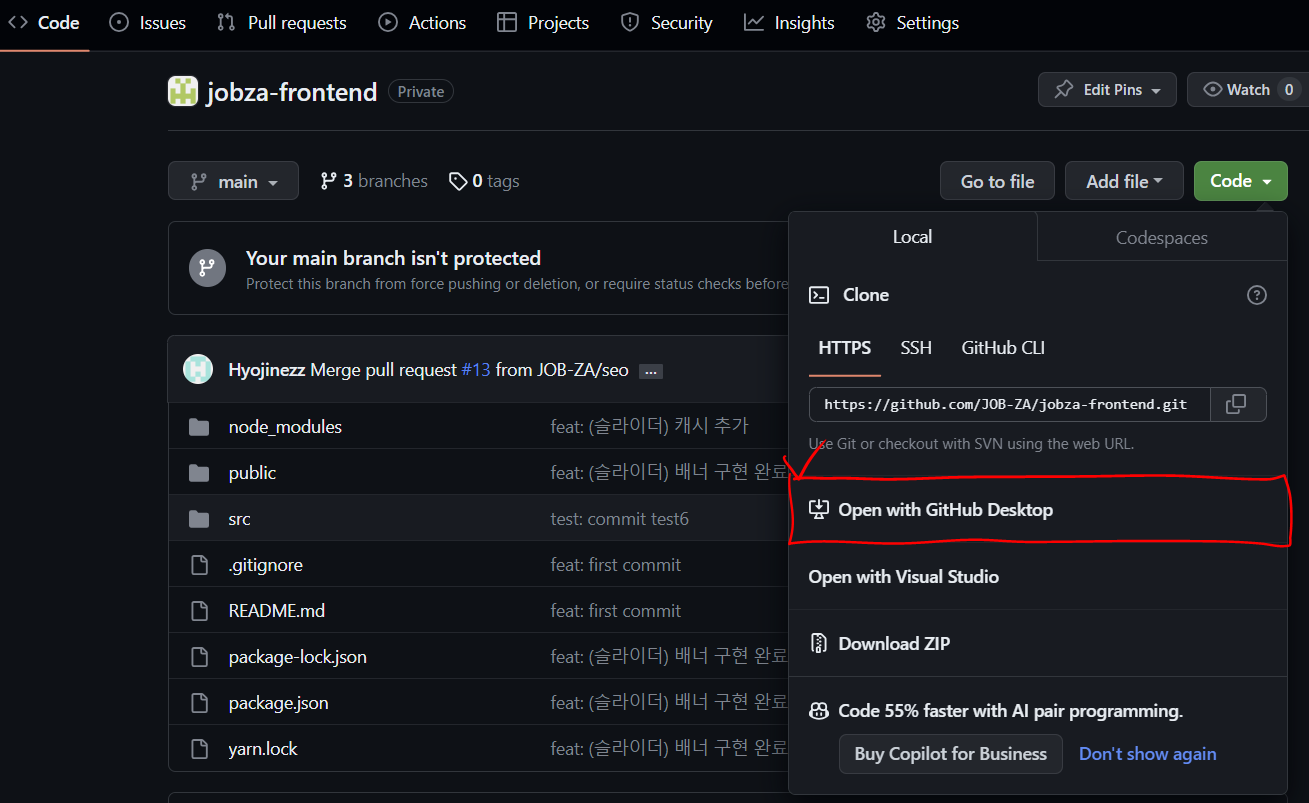
Task: Click the src folder icon
Action: point(199,519)
